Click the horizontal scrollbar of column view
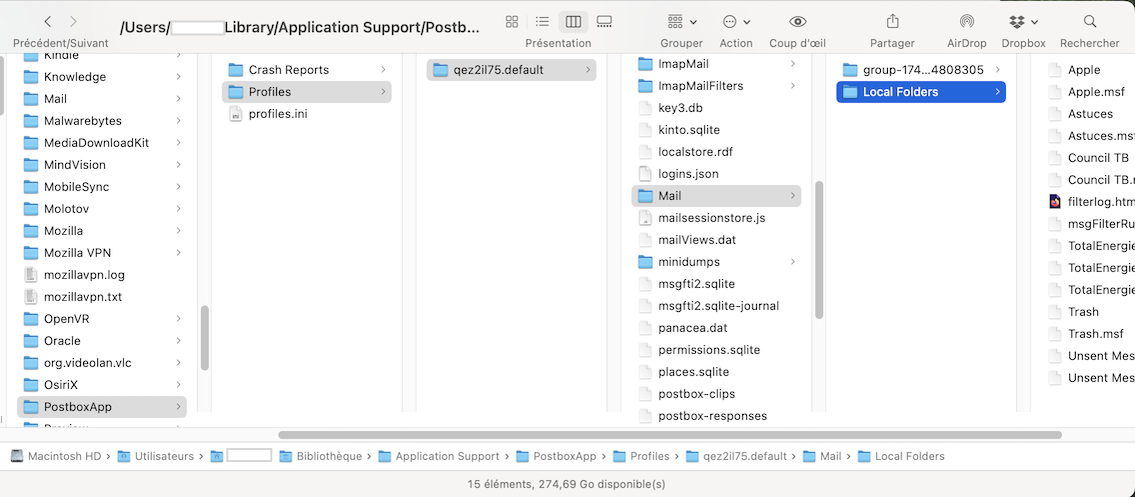The image size is (1135, 497). (x=670, y=435)
